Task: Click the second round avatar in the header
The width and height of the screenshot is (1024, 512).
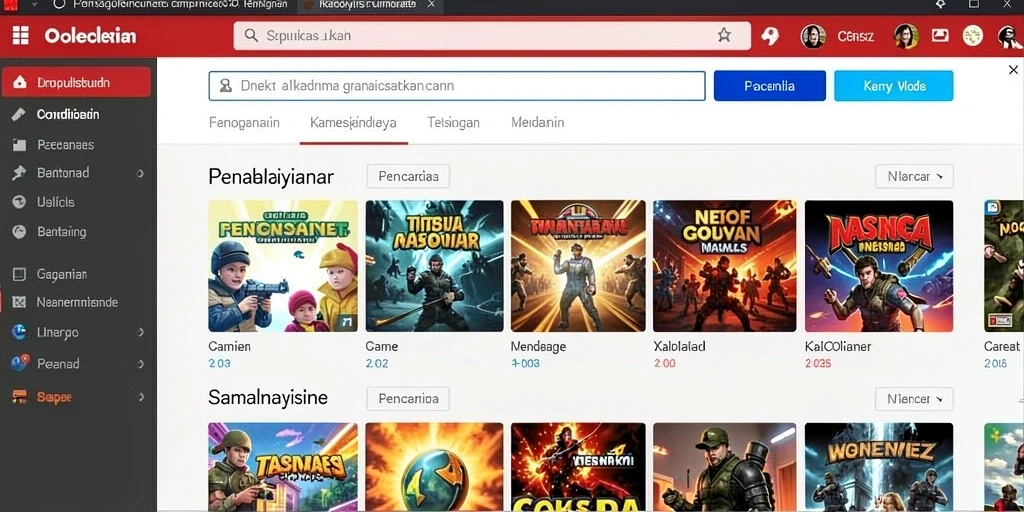Action: click(906, 37)
